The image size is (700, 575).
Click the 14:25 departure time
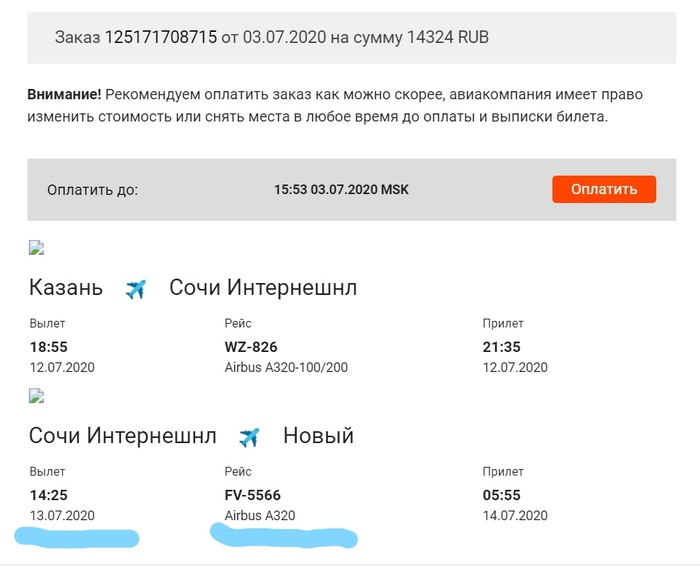[48, 495]
